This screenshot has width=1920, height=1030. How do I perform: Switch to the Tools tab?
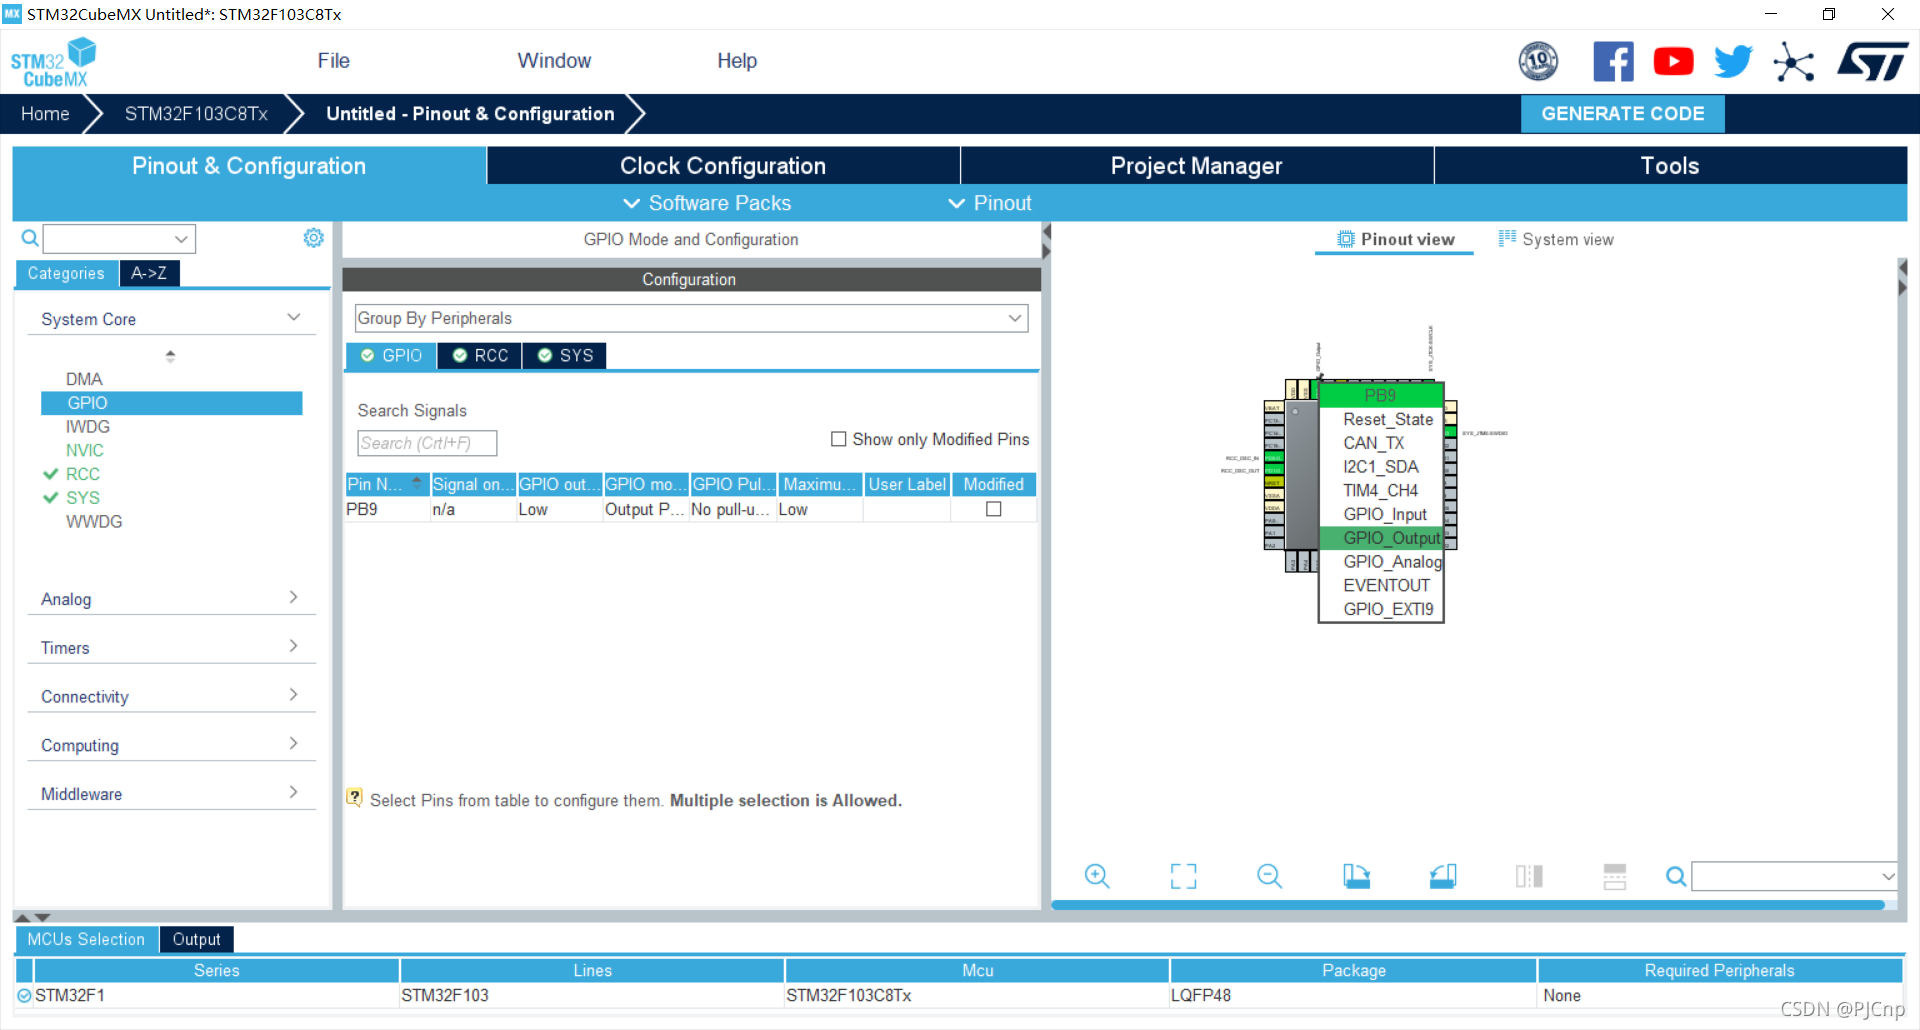coord(1670,166)
